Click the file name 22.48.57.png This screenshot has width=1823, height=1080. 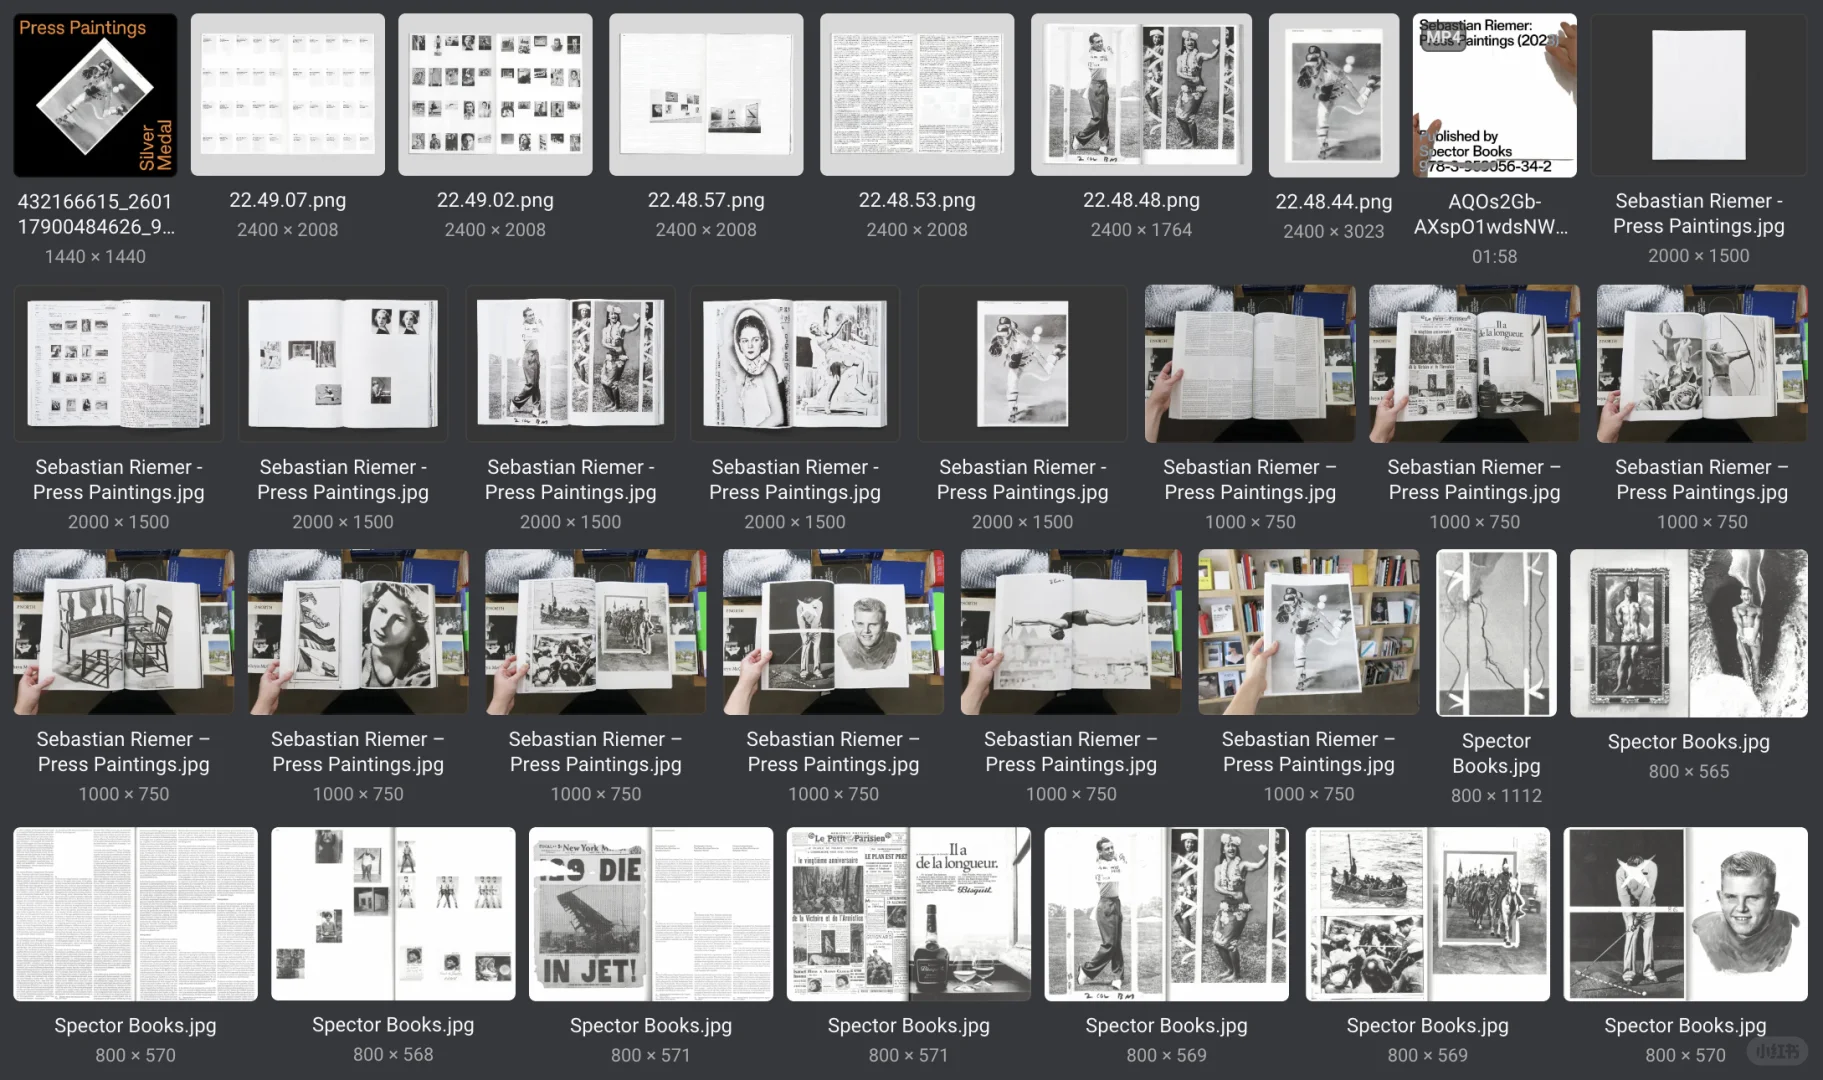pos(706,200)
